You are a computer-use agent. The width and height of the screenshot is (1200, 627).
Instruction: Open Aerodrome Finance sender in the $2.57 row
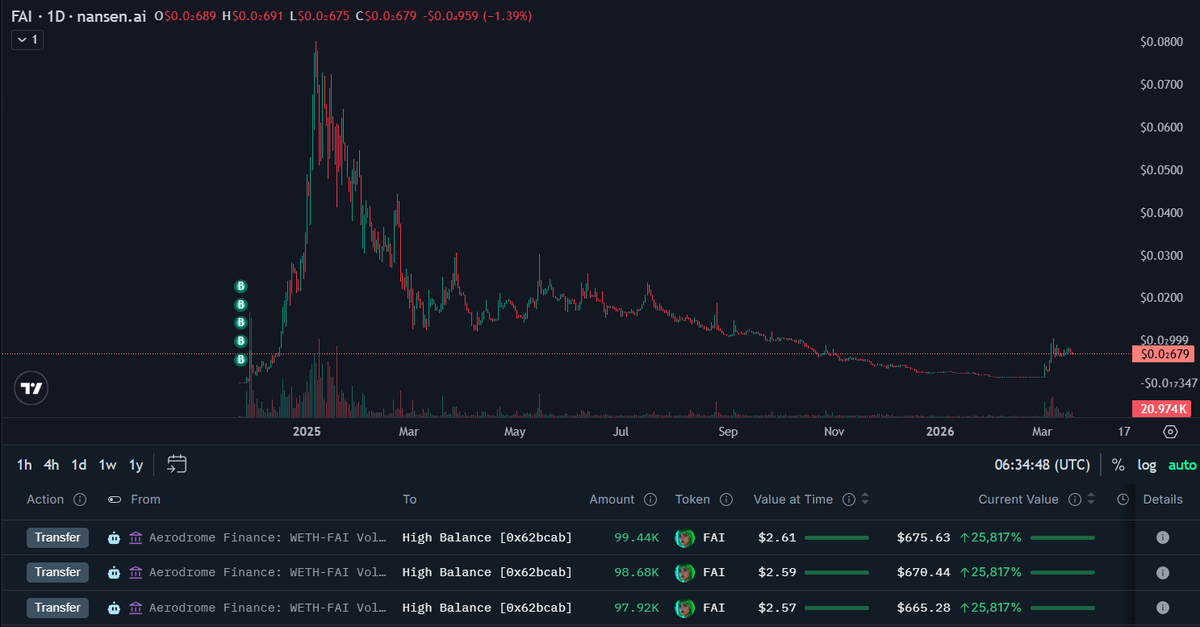[267, 607]
